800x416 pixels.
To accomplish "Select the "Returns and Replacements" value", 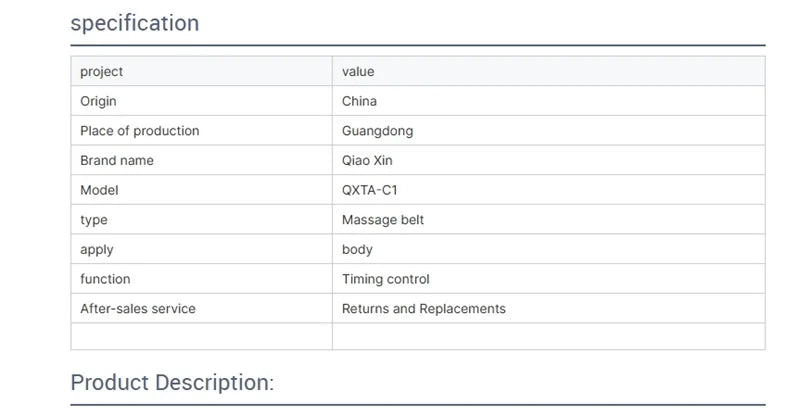I will pos(424,309).
